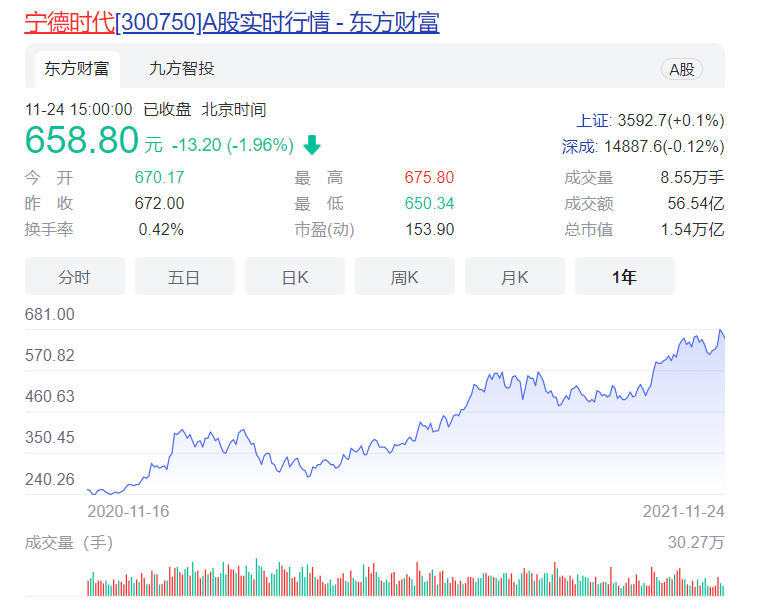Click the 成交额 value 56.54亿

[x=696, y=203]
